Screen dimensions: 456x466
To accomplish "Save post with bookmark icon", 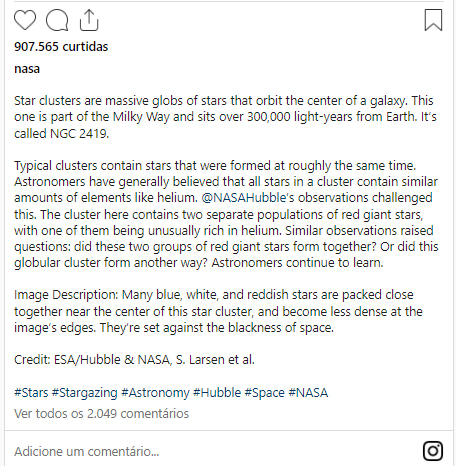I will pyautogui.click(x=433, y=20).
